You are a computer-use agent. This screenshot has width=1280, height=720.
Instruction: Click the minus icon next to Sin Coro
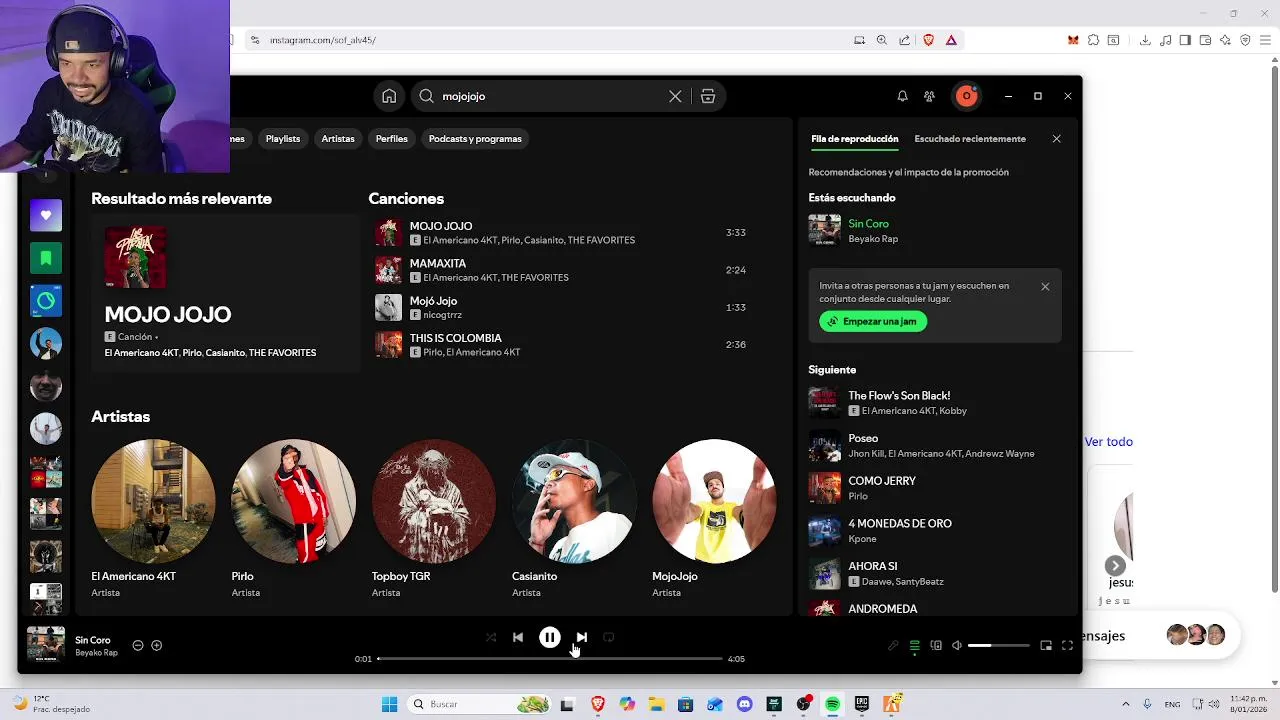coord(138,645)
